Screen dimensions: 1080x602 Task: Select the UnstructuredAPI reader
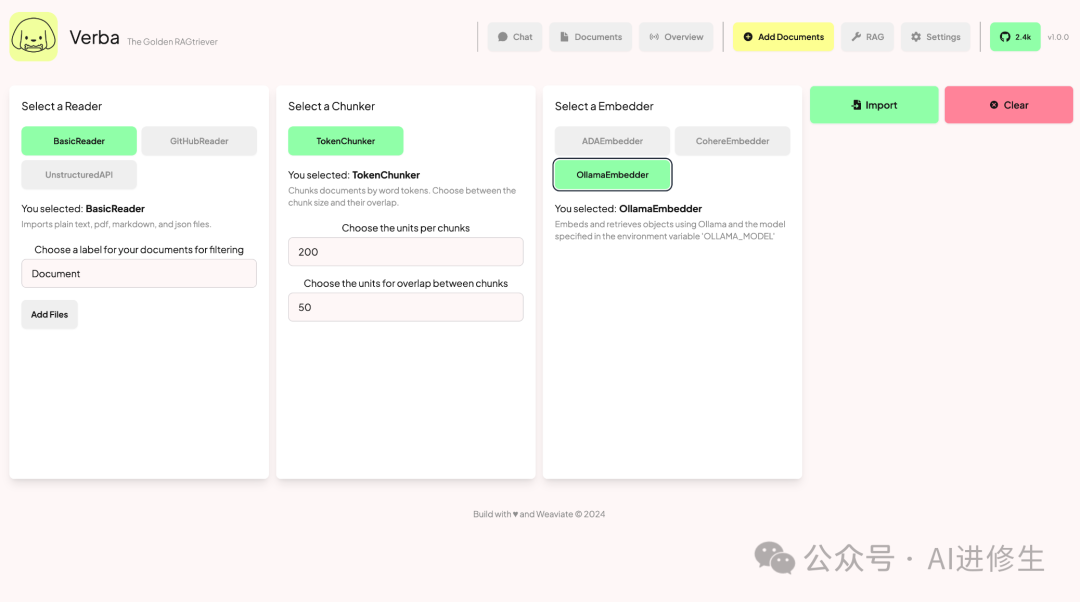(79, 175)
